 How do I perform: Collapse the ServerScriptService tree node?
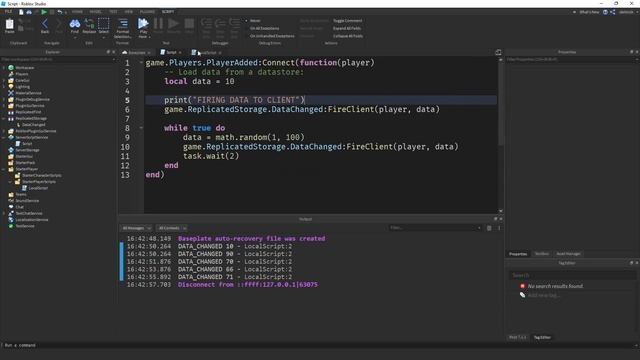pyautogui.click(x=4, y=138)
